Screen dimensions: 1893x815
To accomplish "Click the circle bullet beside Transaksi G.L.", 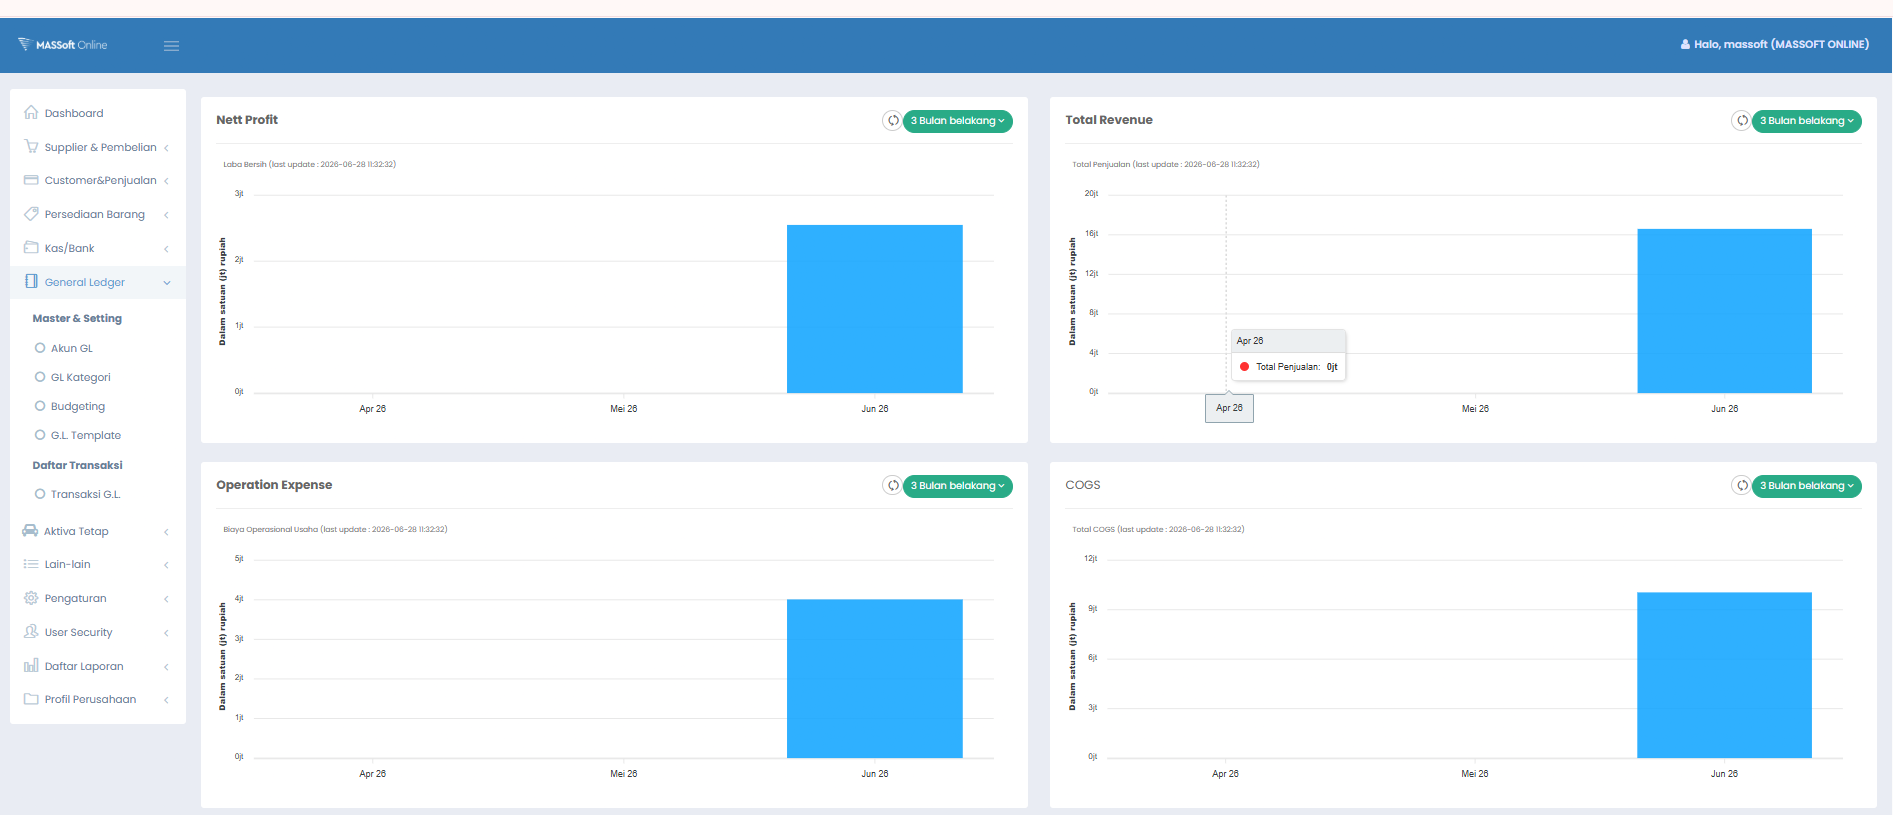I will tap(40, 494).
